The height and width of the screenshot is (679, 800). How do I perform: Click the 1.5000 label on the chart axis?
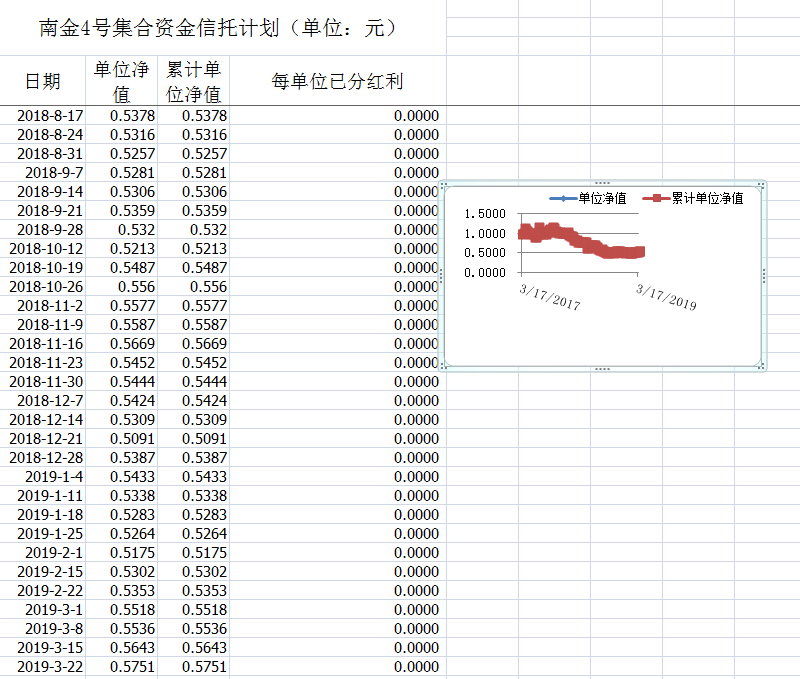click(485, 214)
